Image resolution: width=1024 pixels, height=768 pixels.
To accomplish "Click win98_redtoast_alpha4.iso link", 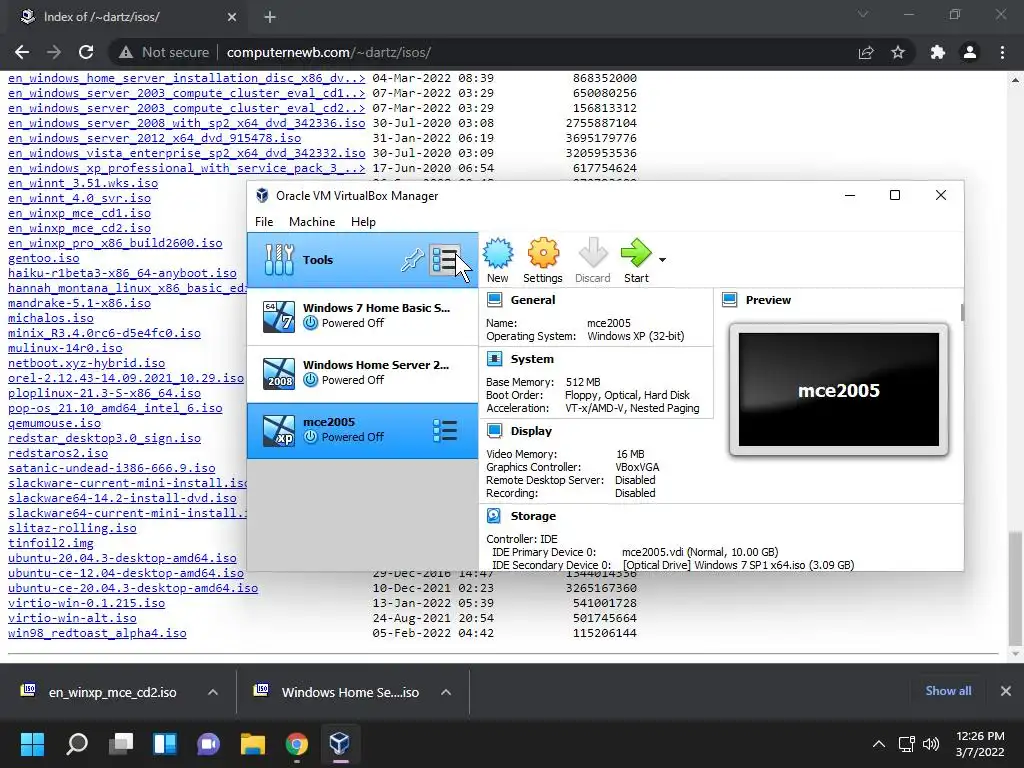I will (97, 633).
